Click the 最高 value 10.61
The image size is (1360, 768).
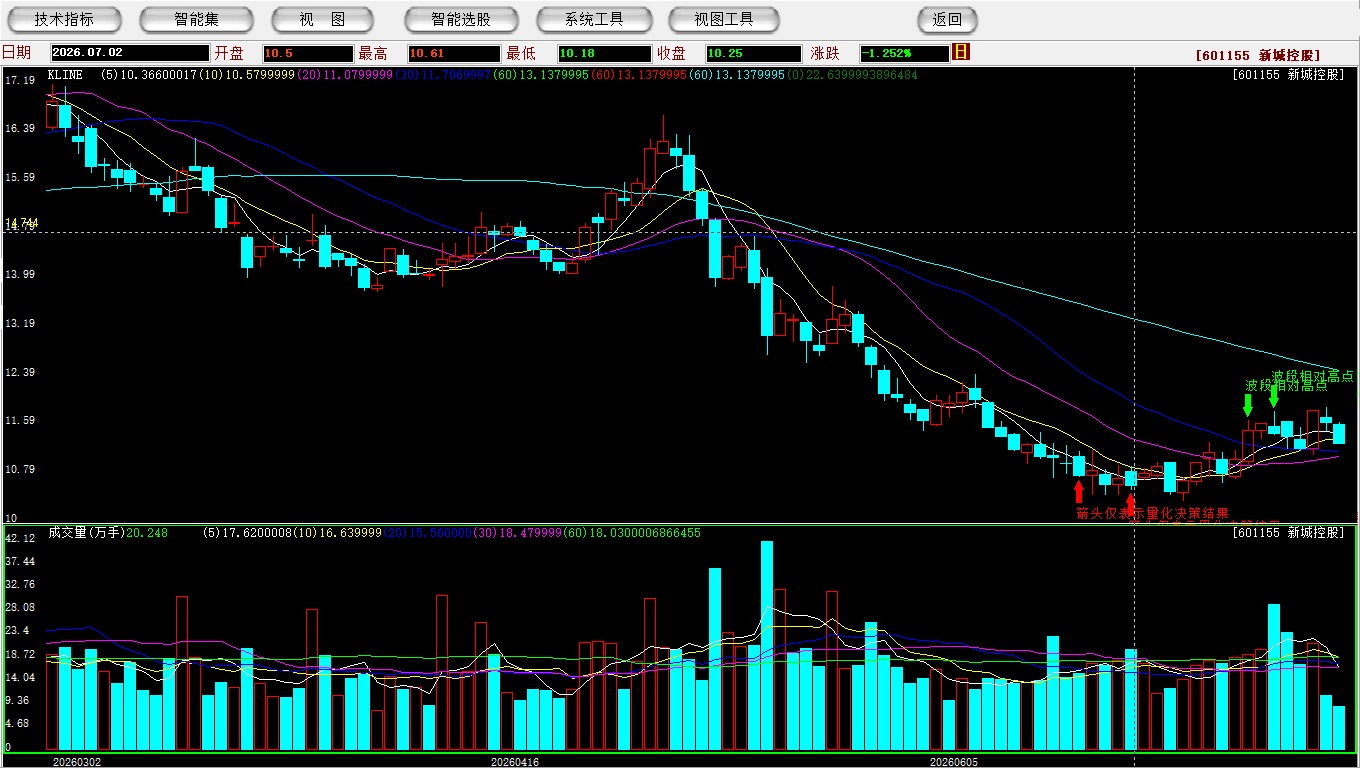[x=453, y=54]
